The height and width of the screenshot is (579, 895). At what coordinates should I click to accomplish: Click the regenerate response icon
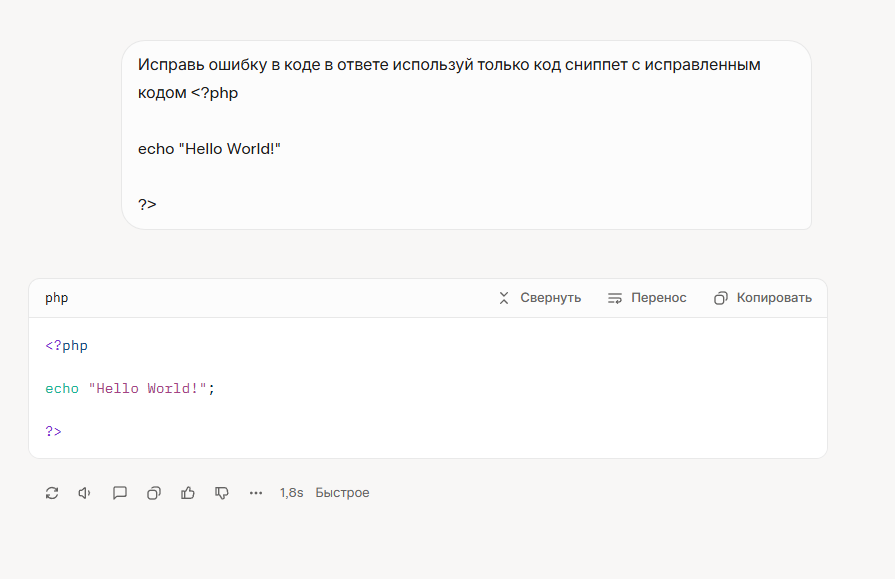(52, 493)
